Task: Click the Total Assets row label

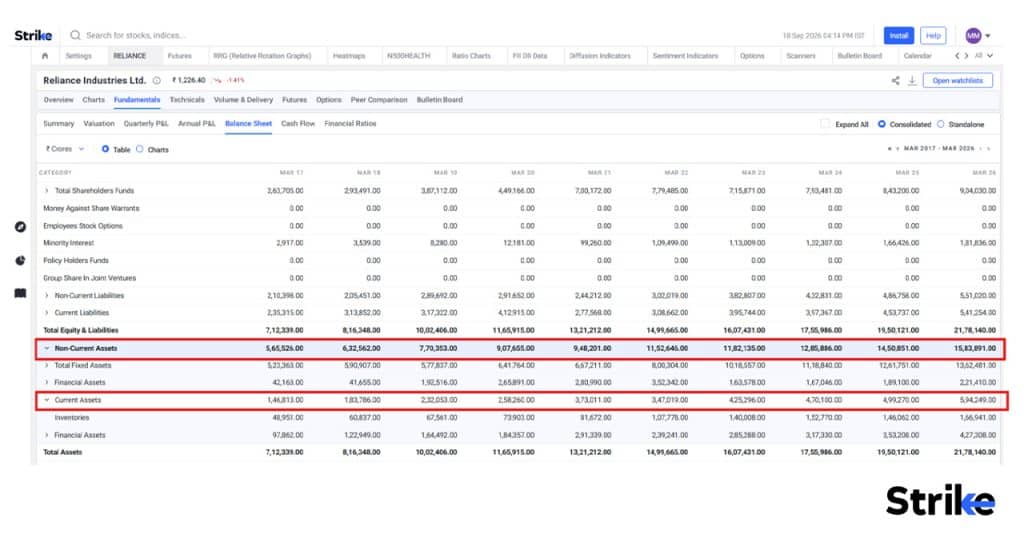Action: click(63, 452)
